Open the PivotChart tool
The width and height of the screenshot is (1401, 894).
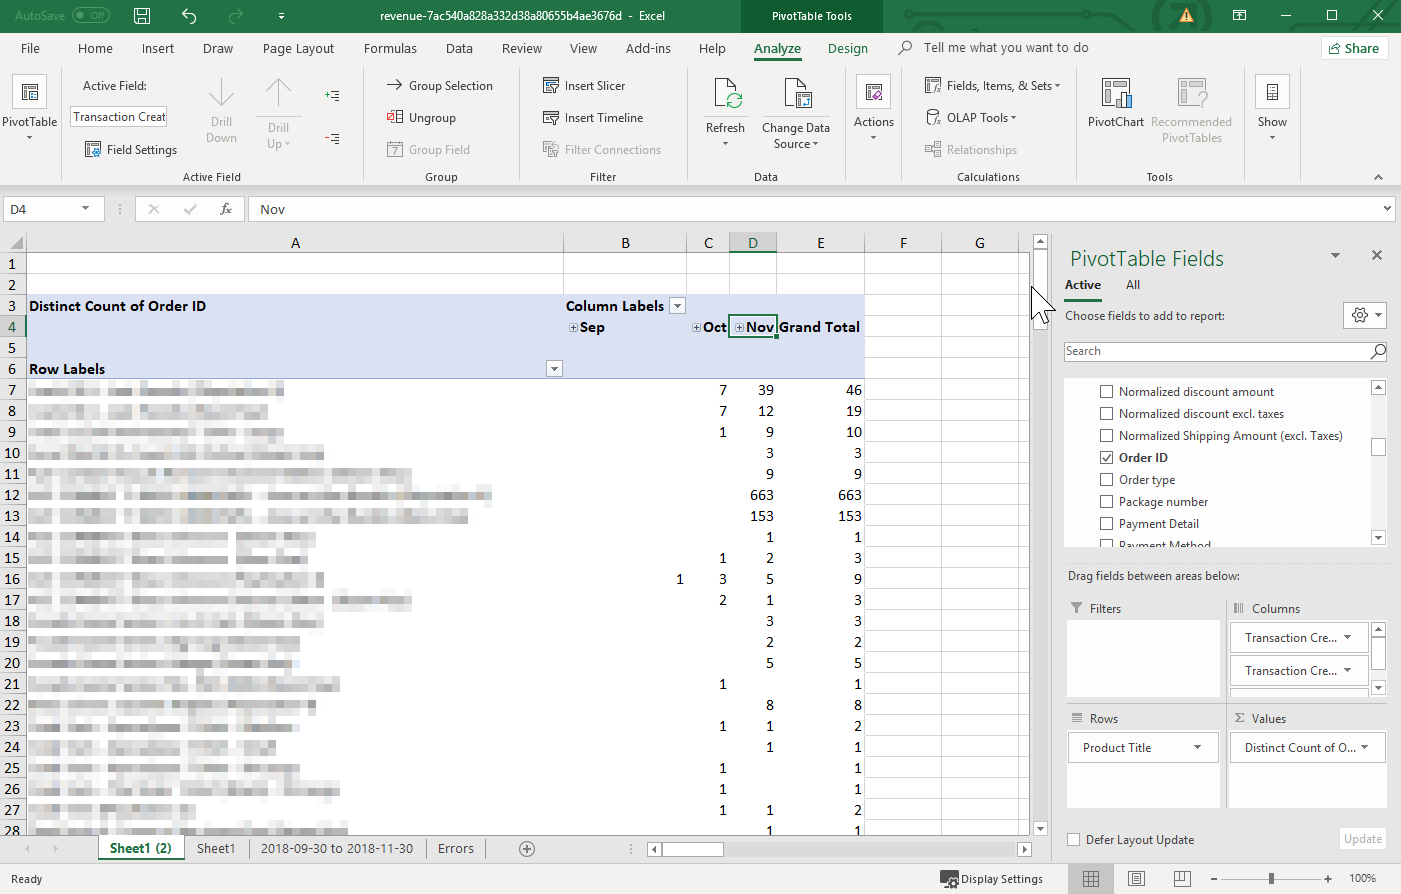[1115, 95]
